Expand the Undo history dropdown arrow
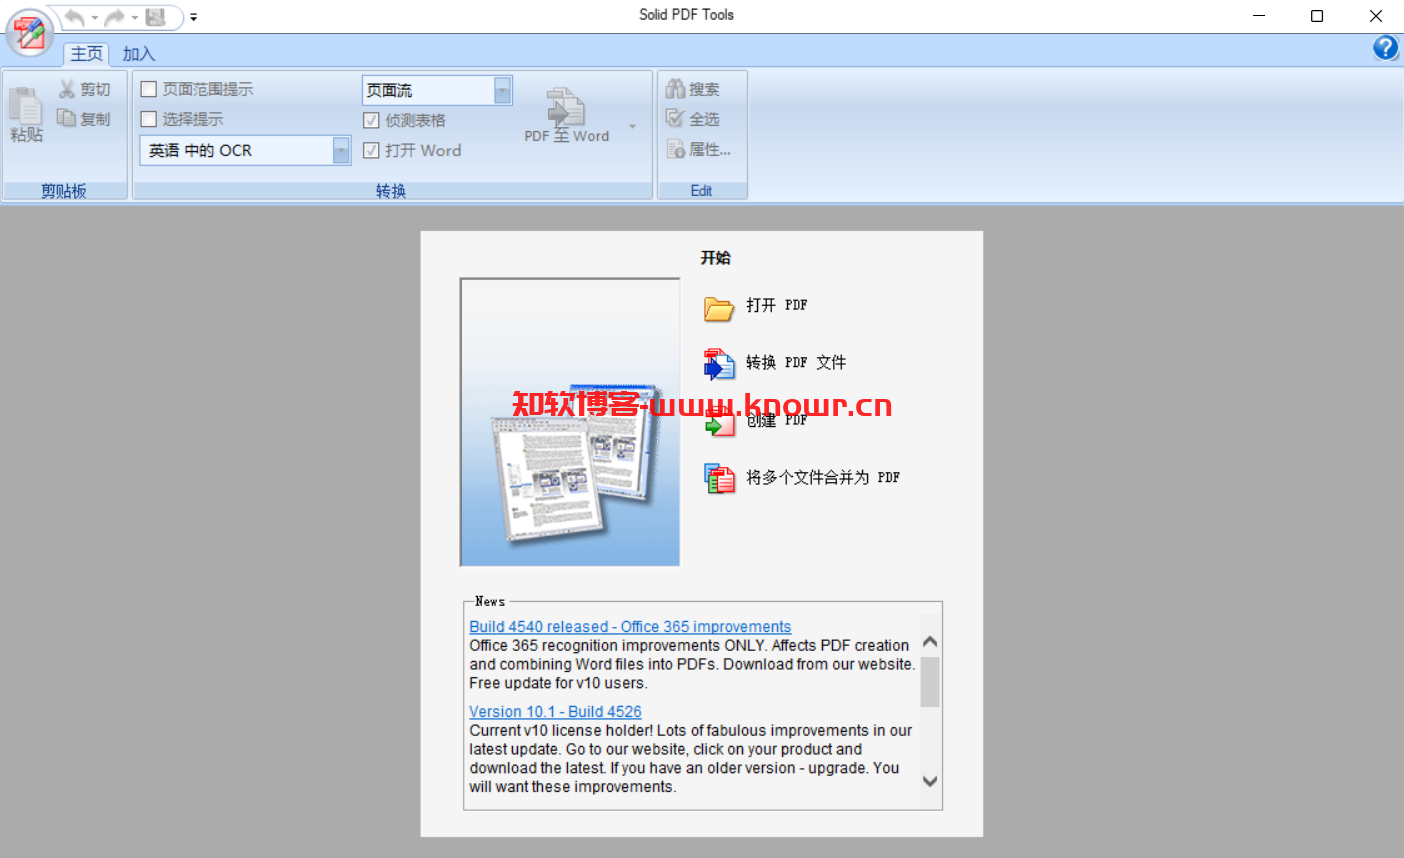 pyautogui.click(x=95, y=18)
